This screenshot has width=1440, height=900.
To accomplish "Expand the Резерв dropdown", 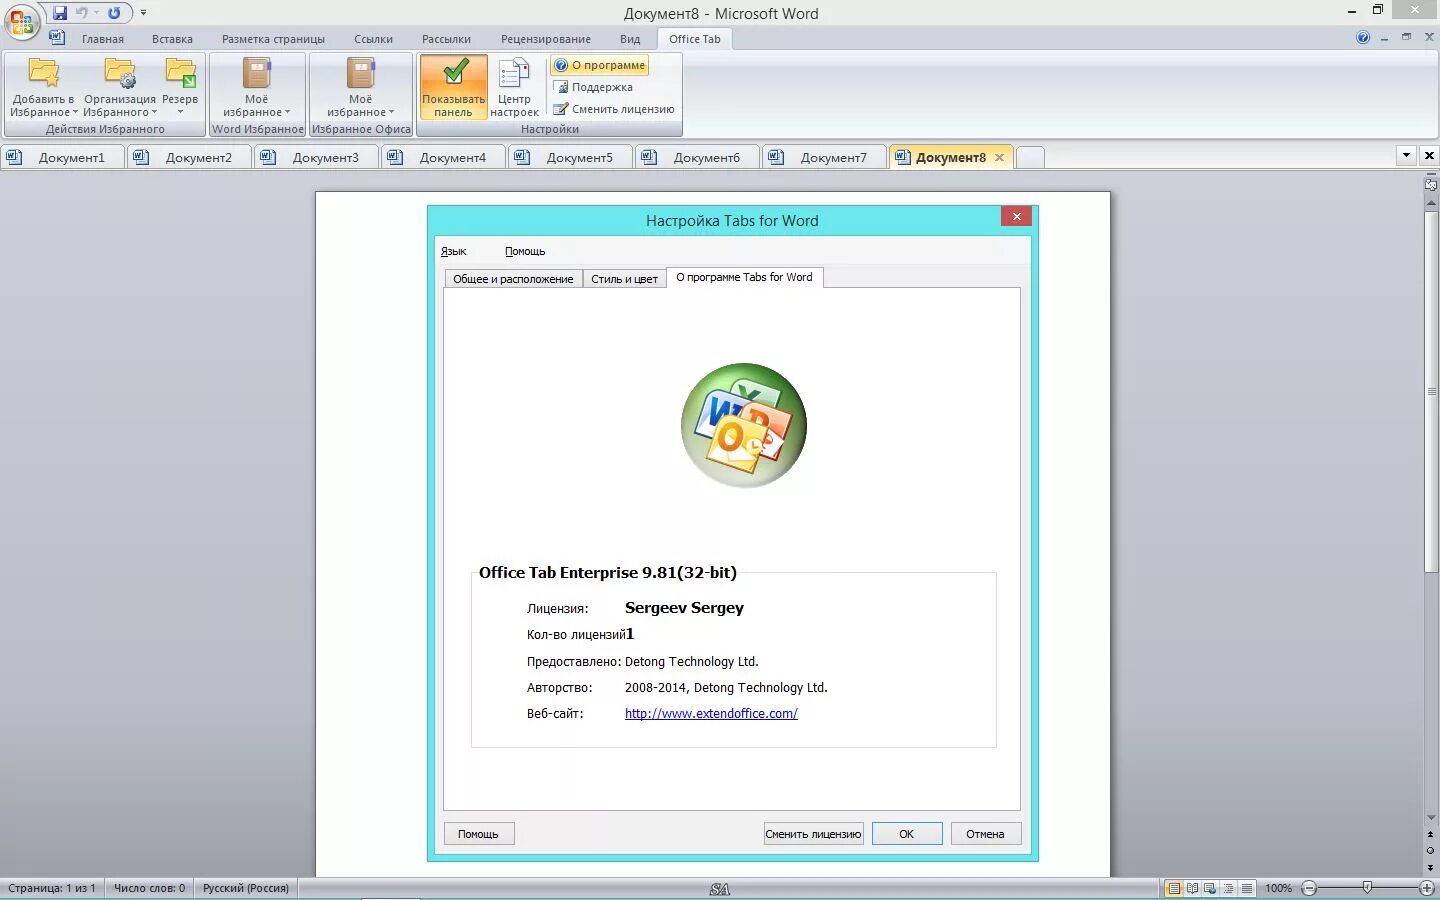I will (180, 87).
